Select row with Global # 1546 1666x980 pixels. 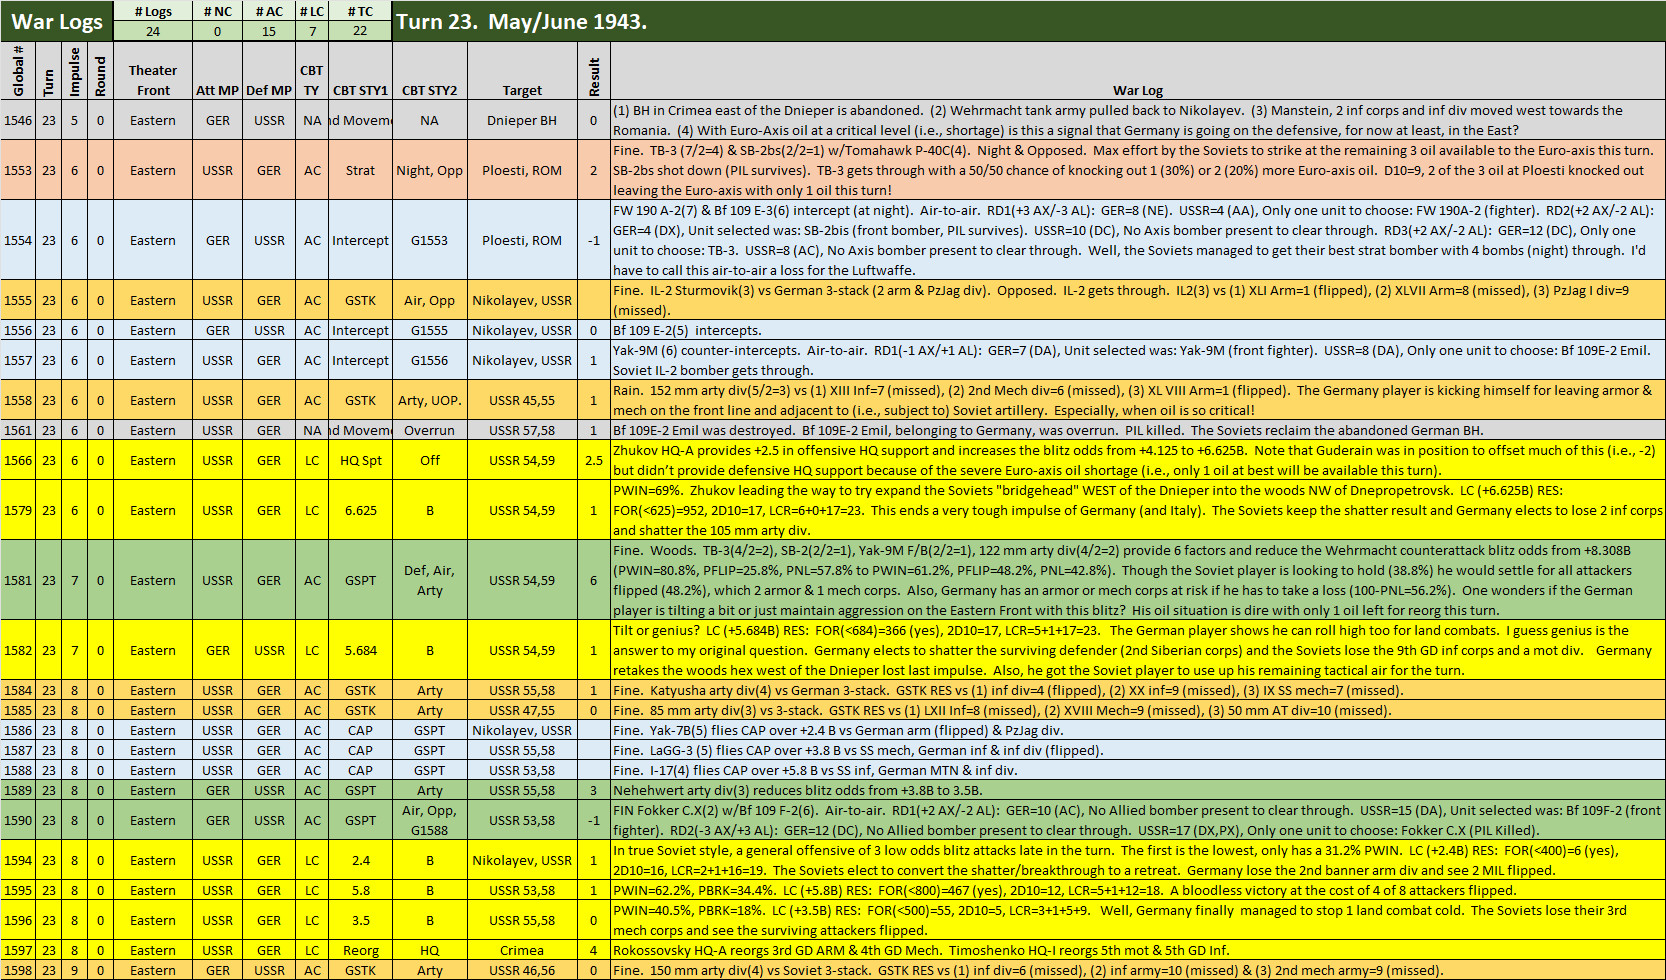17,120
